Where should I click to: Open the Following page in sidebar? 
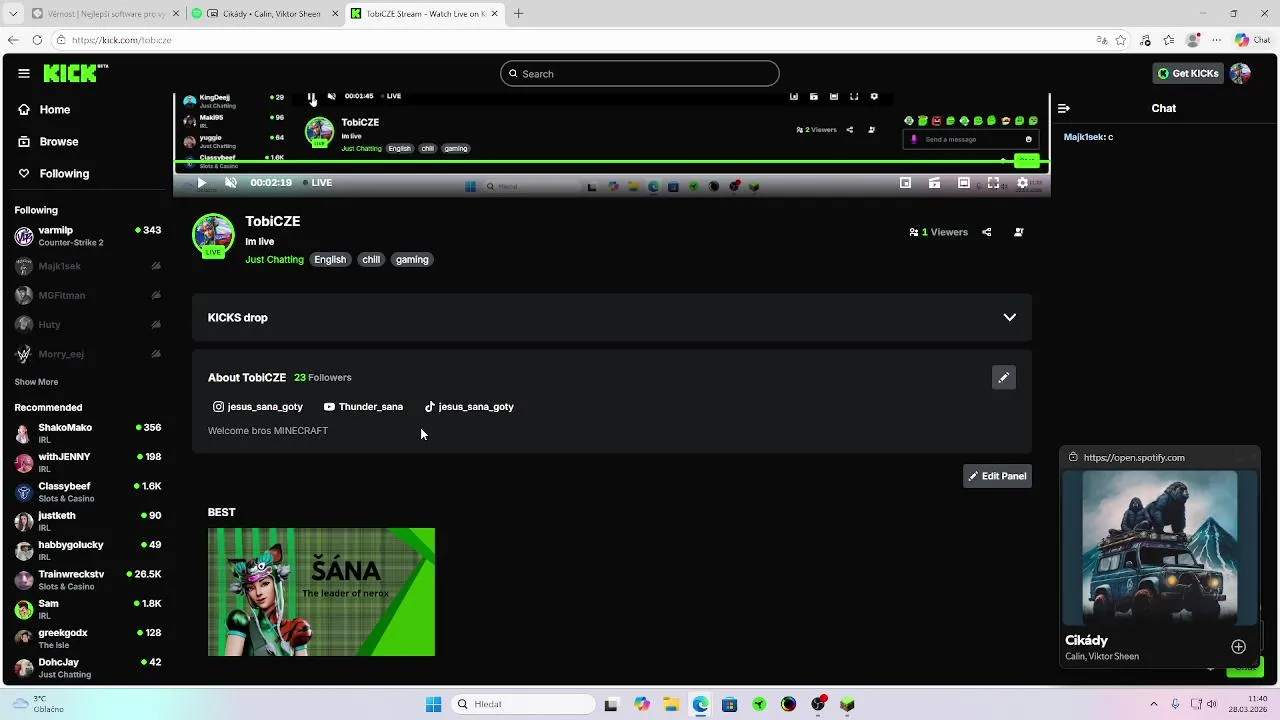53,174
